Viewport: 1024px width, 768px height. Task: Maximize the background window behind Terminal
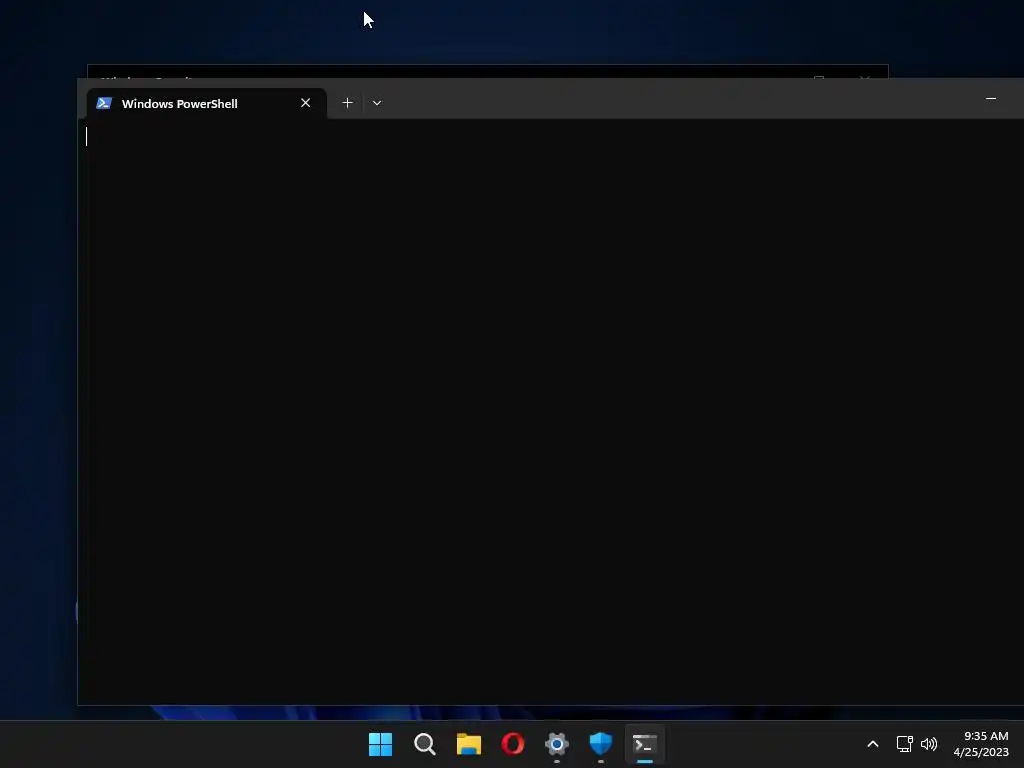(x=819, y=78)
